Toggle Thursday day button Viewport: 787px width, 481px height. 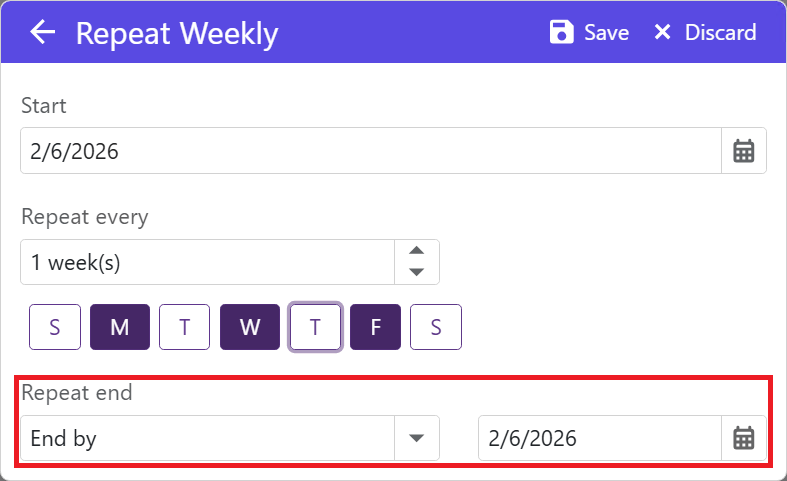click(x=316, y=327)
